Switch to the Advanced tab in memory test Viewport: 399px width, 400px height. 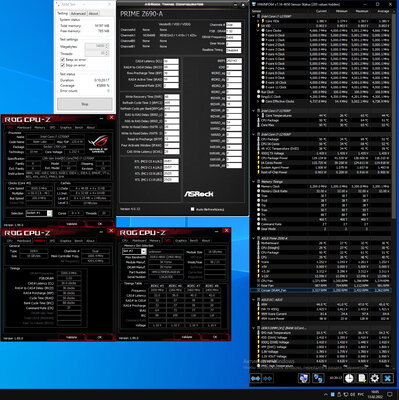coord(78,13)
